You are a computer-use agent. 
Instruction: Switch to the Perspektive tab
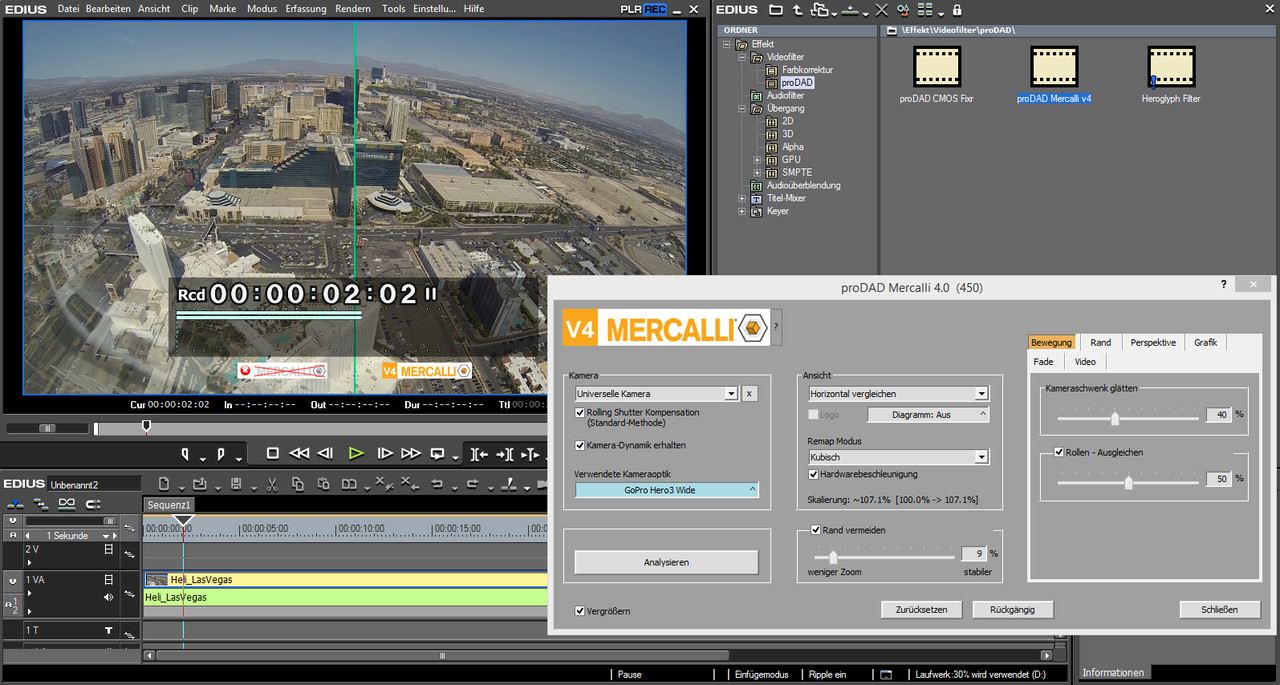(1153, 342)
